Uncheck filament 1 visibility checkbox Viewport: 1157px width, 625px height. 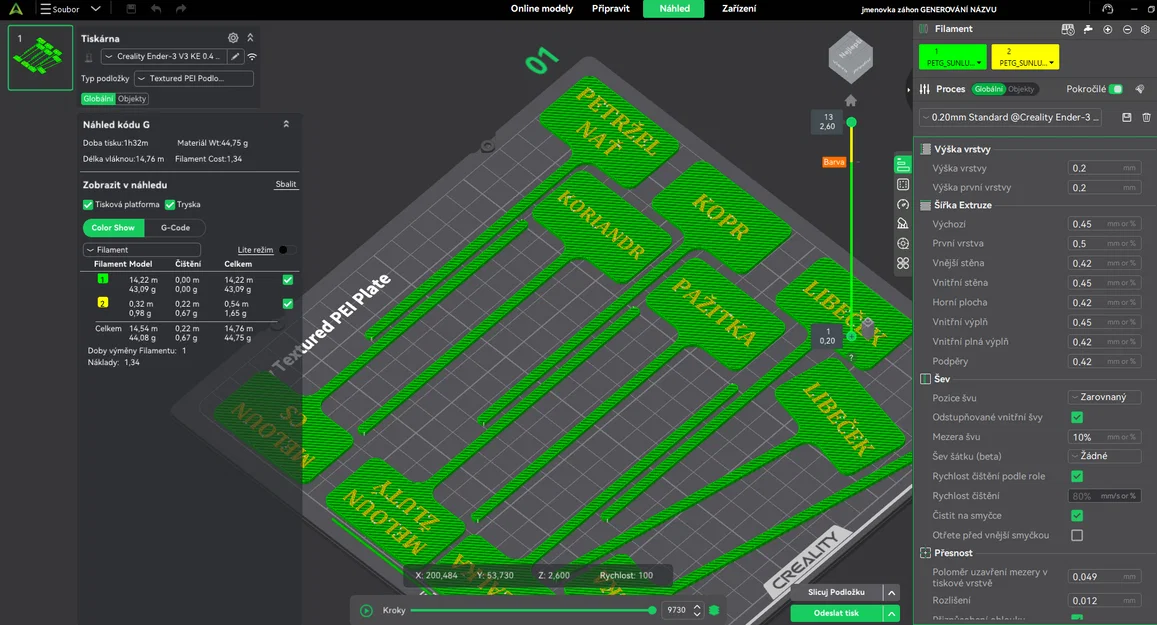288,280
